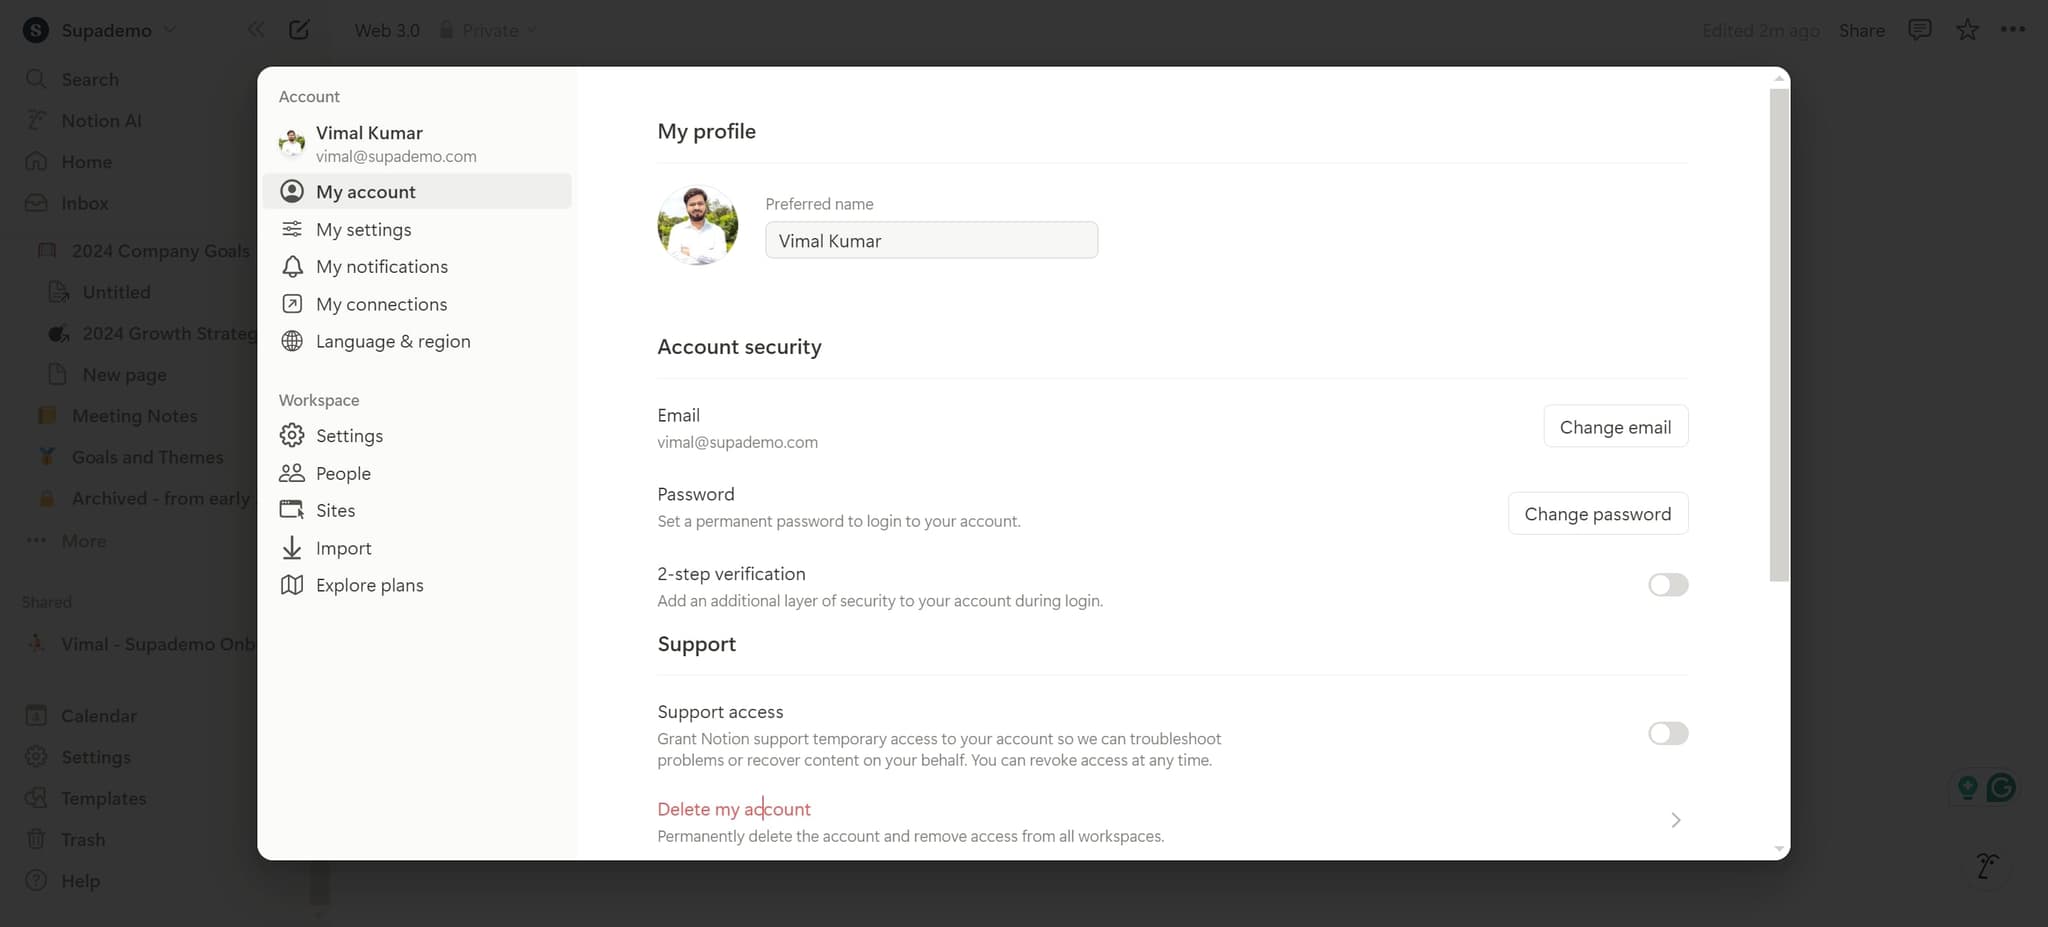Click the Change password button
This screenshot has height=927, width=2048.
coord(1597,513)
